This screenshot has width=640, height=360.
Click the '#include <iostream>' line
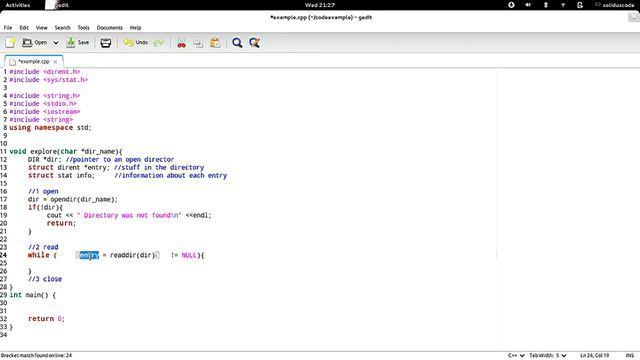point(45,111)
